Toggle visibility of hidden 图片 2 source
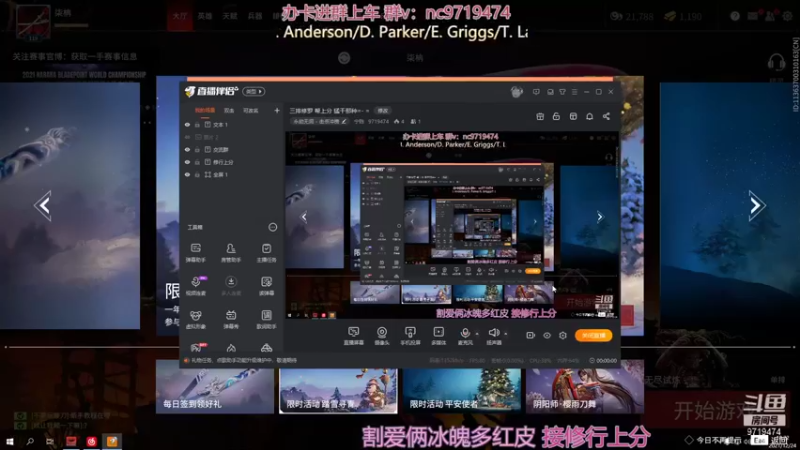Viewport: 800px width, 450px height. click(x=187, y=137)
